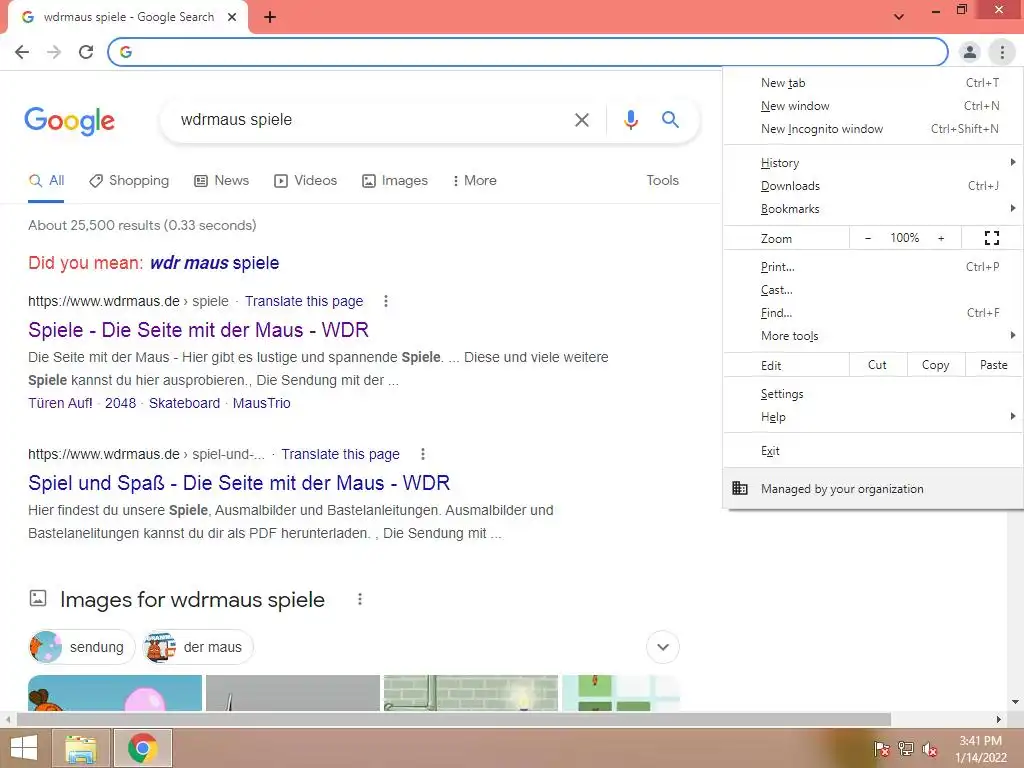This screenshot has width=1024, height=768.
Task: Open the search Tools options
Action: (x=662, y=180)
